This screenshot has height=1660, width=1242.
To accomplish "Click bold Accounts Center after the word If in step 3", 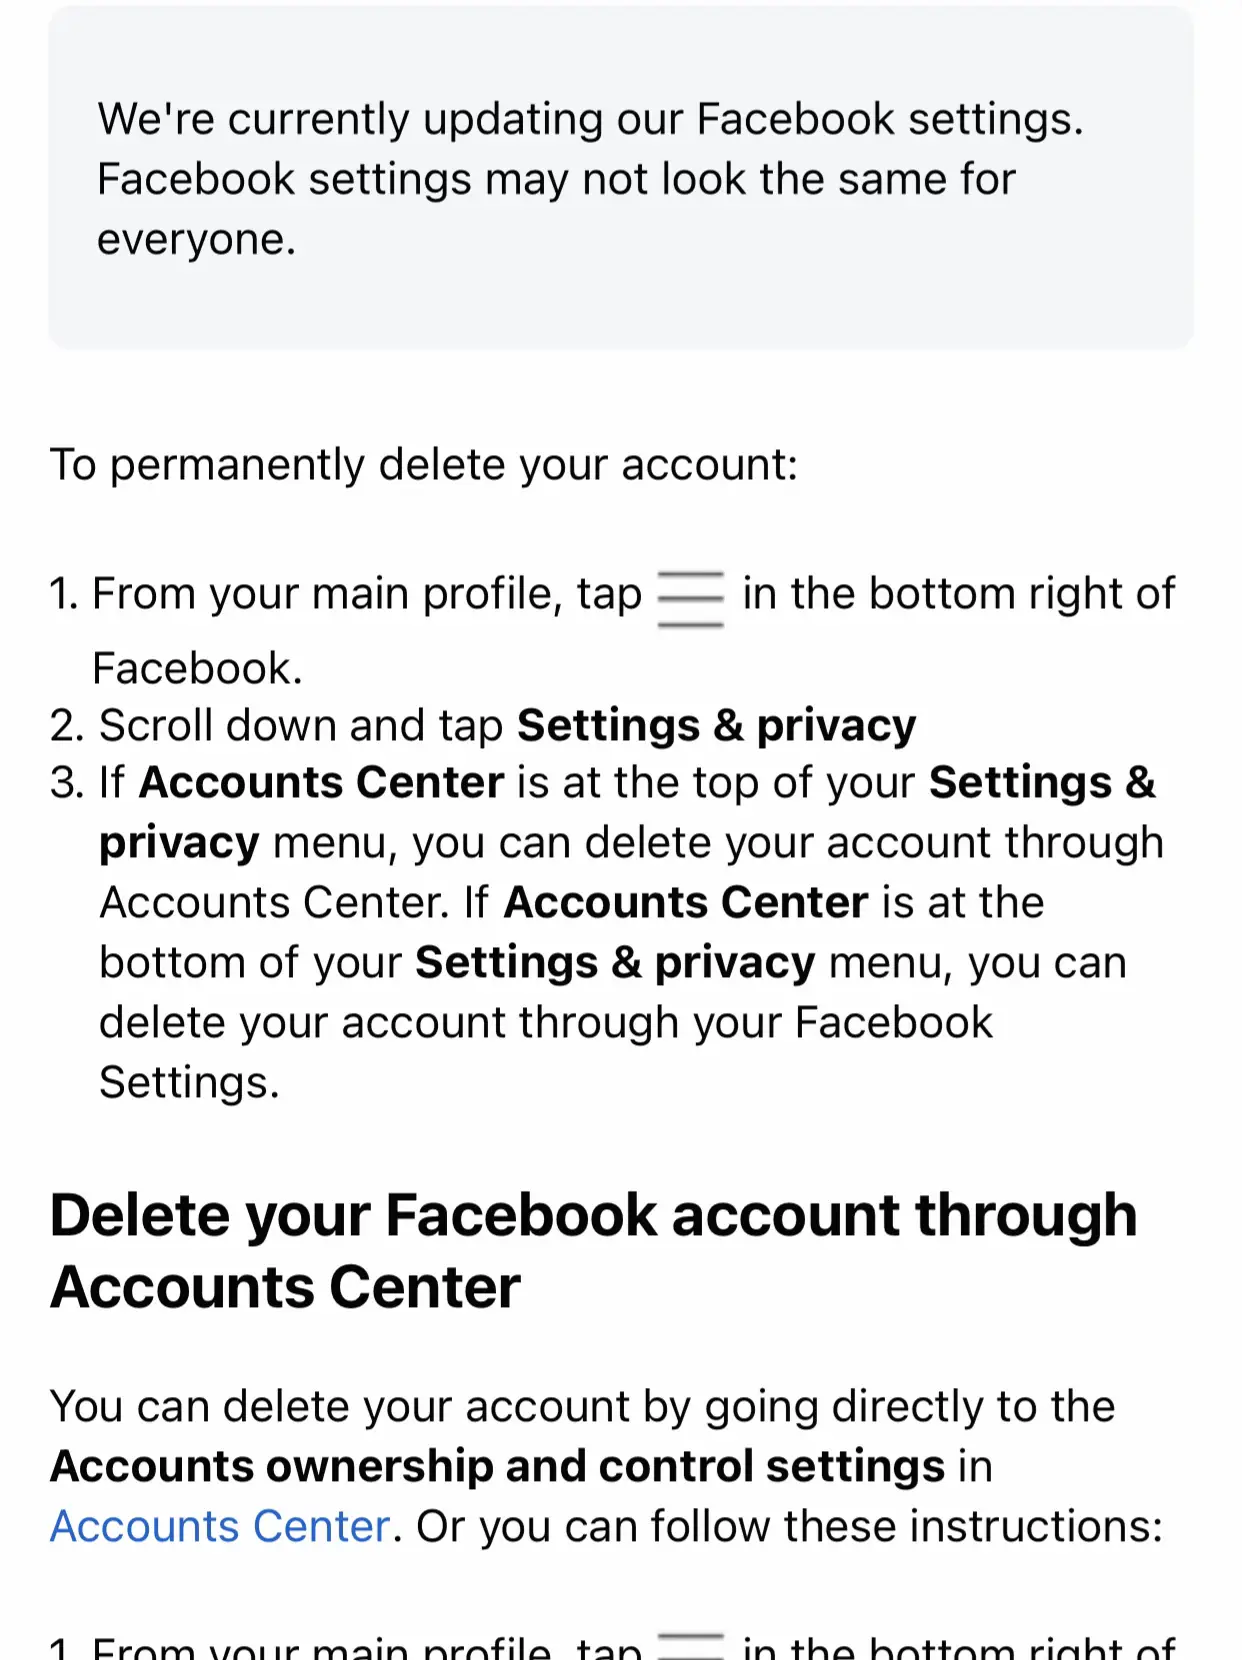I will (x=321, y=782).
